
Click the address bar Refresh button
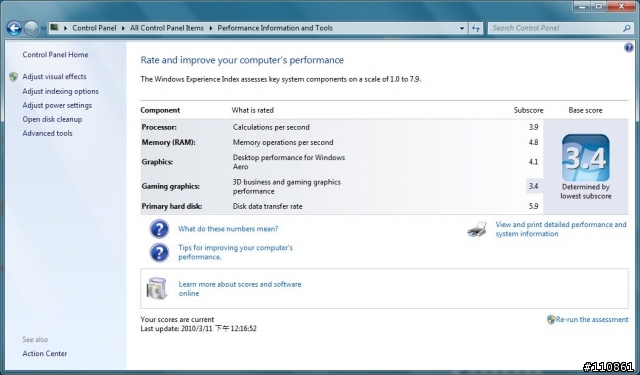[x=476, y=28]
